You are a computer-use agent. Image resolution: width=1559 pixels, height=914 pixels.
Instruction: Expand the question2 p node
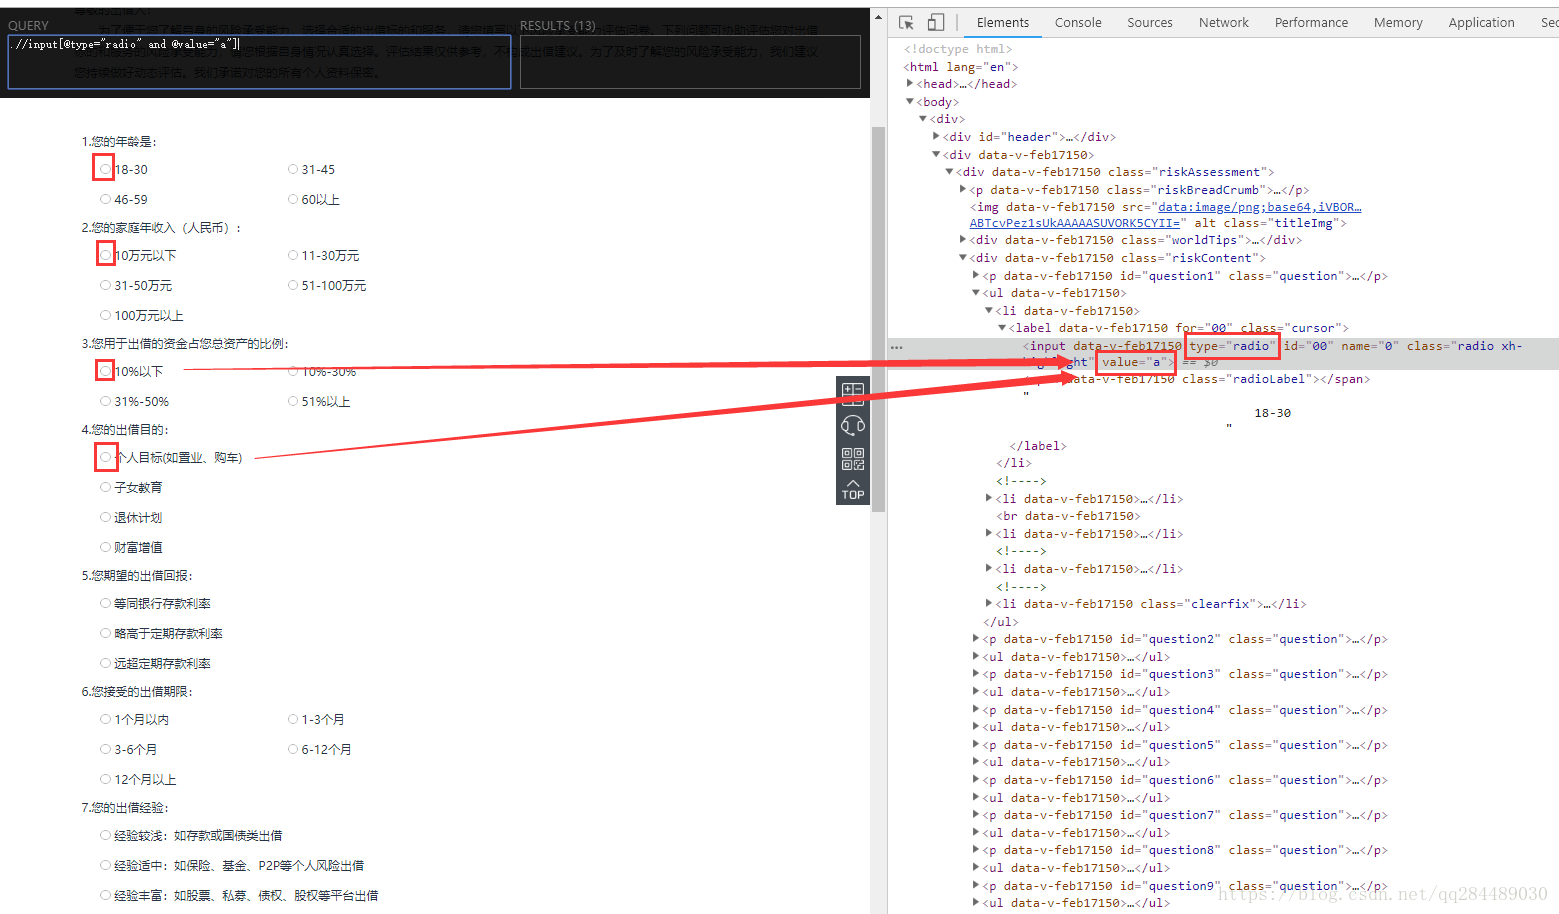(x=976, y=639)
